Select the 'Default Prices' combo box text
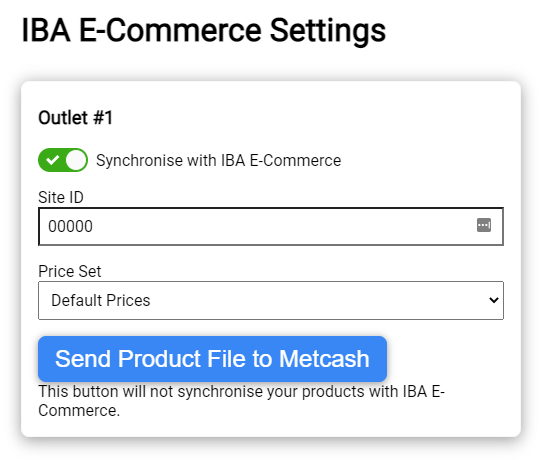 click(101, 300)
